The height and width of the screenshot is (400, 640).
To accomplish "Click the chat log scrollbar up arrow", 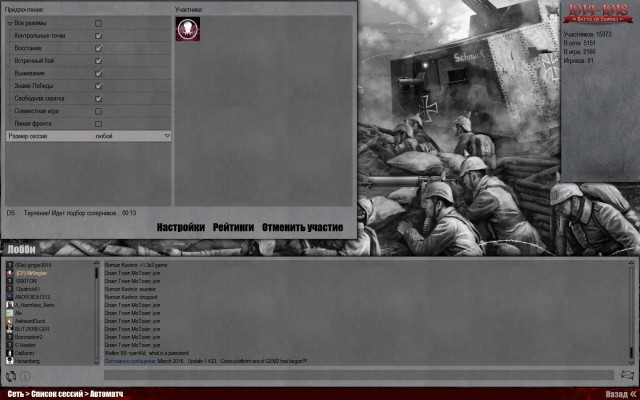I will click(x=631, y=263).
